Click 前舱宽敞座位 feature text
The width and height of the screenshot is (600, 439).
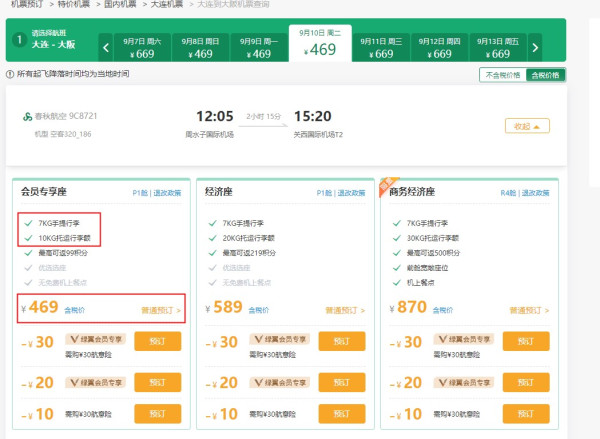click(427, 268)
